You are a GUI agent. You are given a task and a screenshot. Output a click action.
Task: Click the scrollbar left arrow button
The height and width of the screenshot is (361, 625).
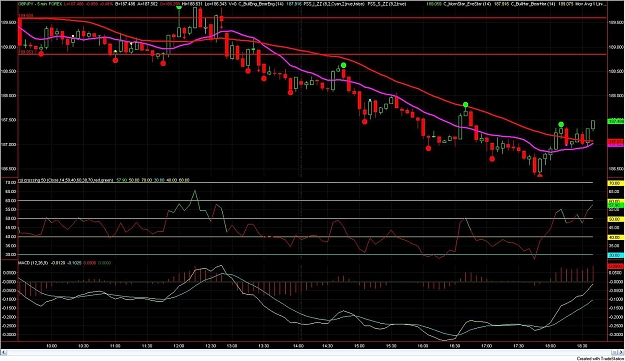point(4,353)
